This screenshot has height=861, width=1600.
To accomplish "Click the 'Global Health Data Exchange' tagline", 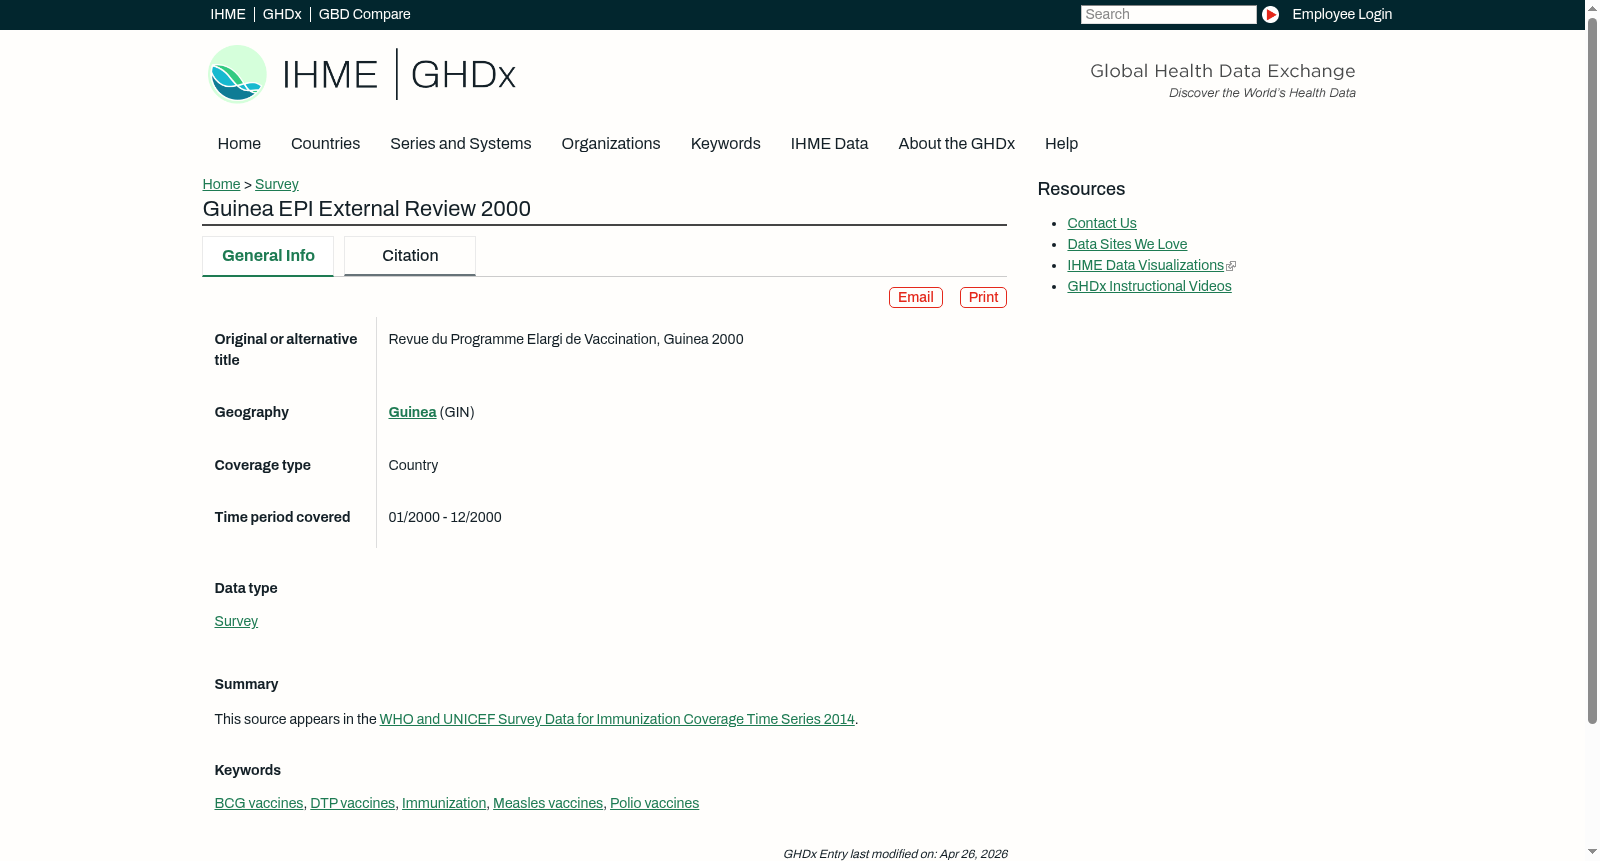I will click(x=1223, y=71).
